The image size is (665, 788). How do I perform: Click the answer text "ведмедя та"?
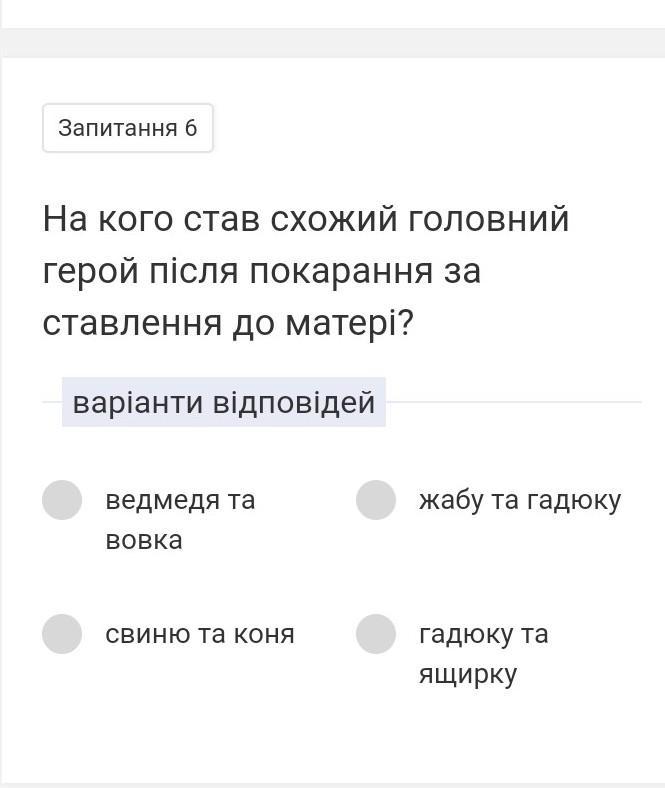tap(180, 500)
